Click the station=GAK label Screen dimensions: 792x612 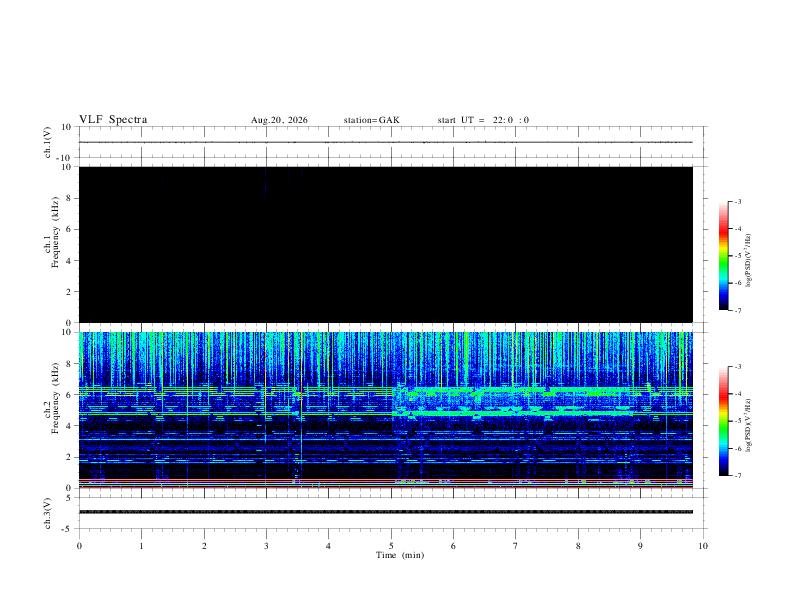point(371,120)
